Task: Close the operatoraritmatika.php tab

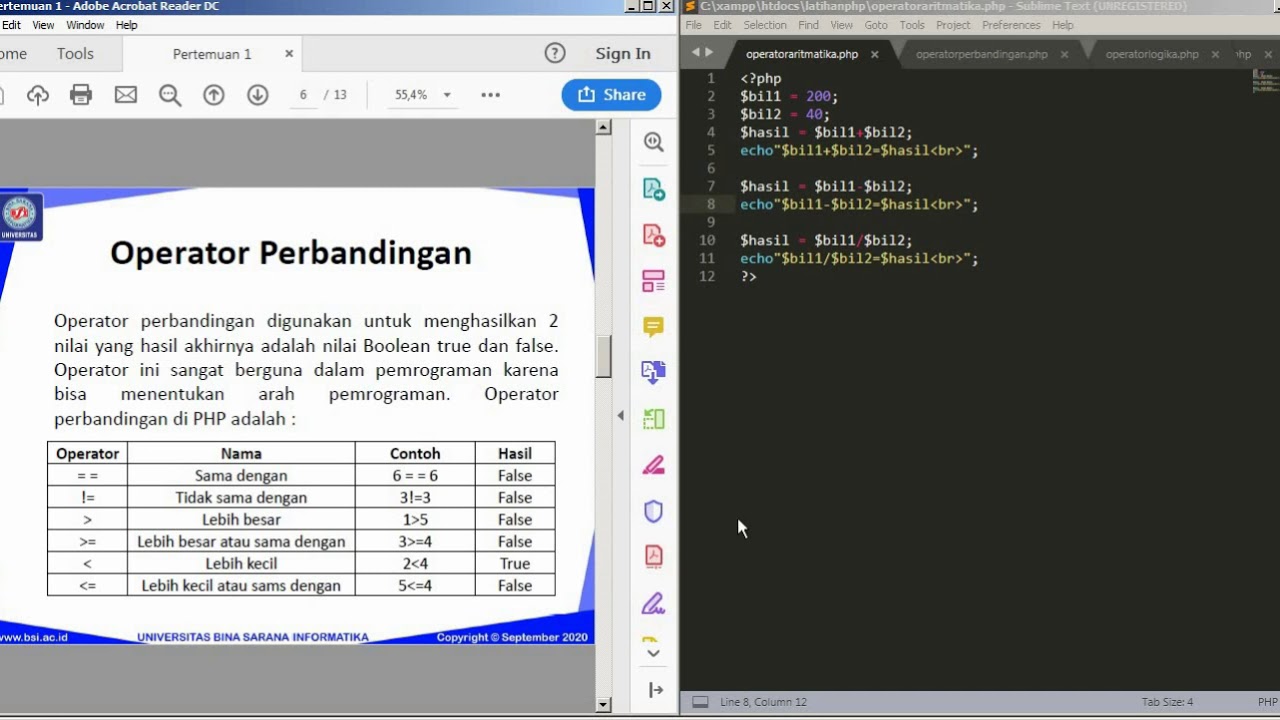Action: tap(875, 54)
